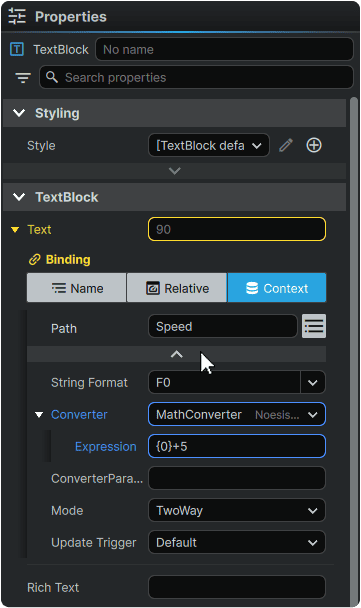Image resolution: width=361 pixels, height=608 pixels.
Task: Click the Converter label
Action: [x=79, y=415]
